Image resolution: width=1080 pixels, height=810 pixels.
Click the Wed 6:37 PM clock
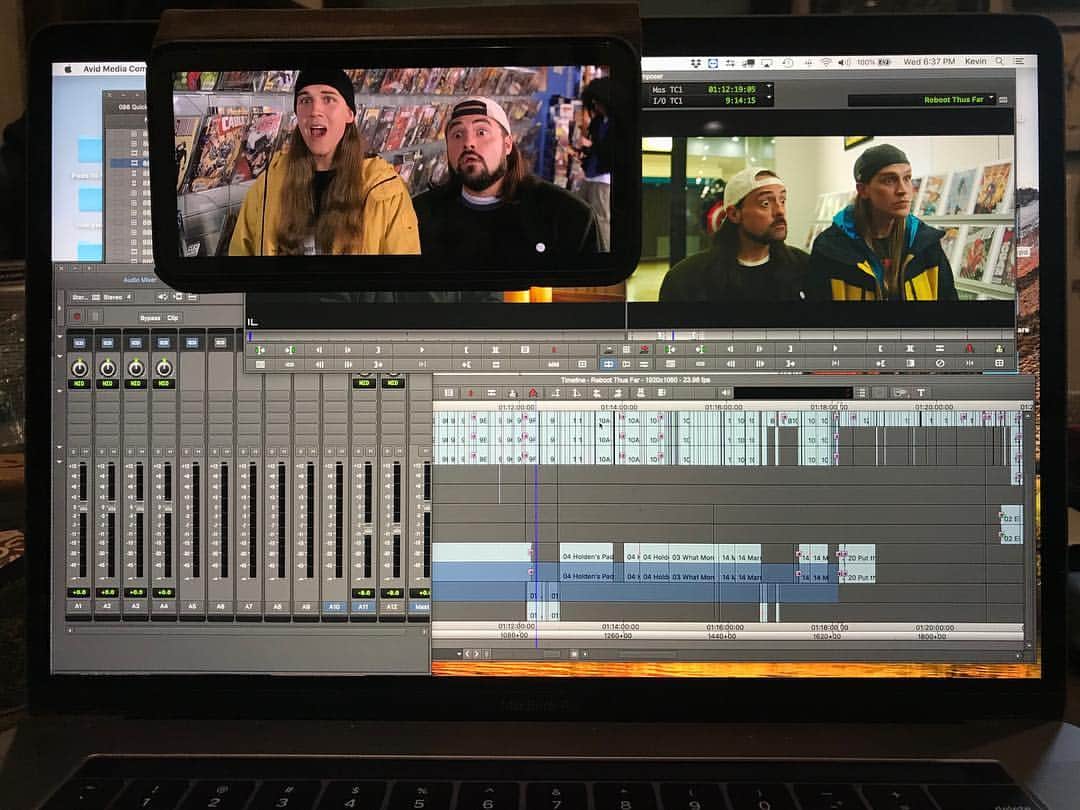click(x=929, y=62)
